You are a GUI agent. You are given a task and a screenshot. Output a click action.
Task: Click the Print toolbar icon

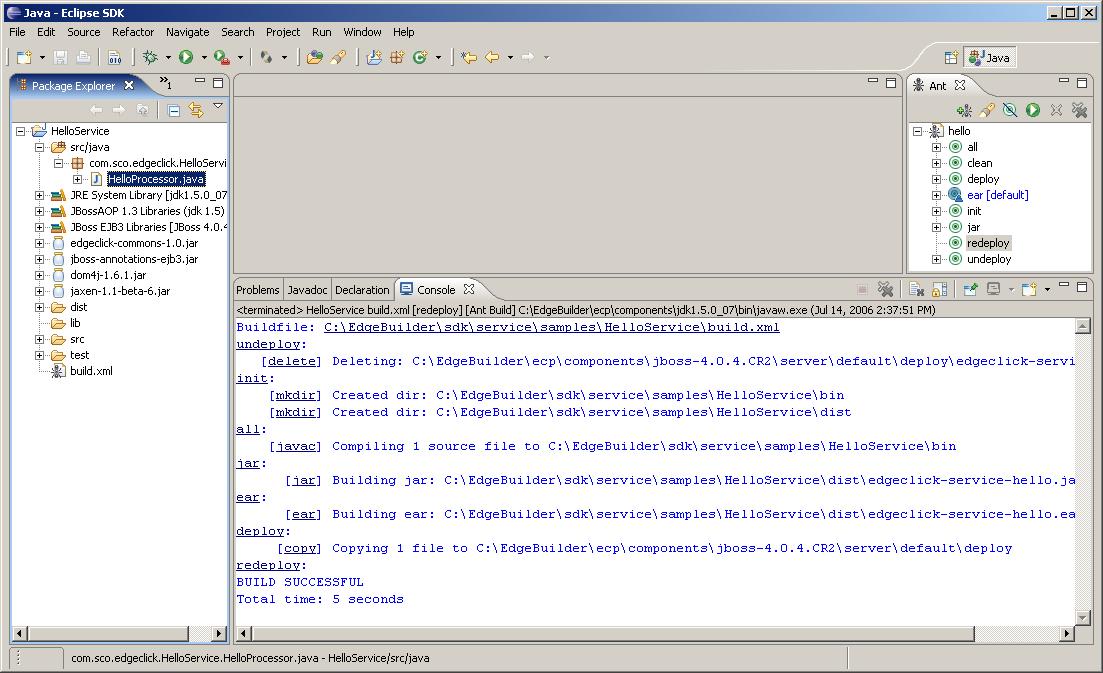click(x=83, y=58)
